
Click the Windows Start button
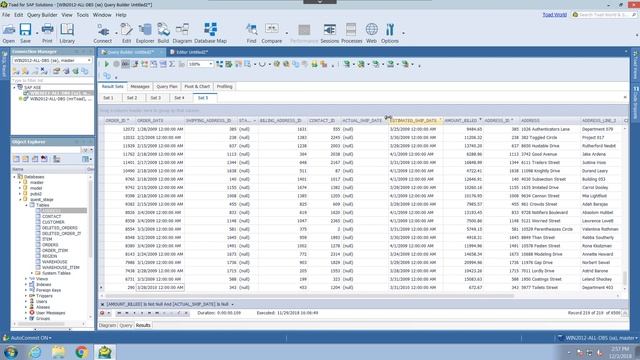[x=11, y=352]
